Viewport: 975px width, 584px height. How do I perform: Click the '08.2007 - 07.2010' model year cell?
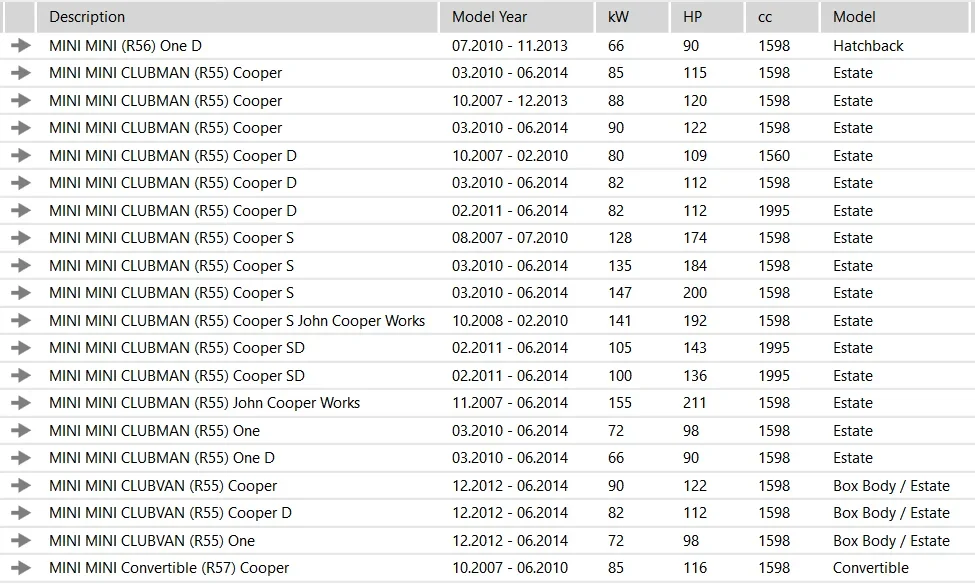click(x=510, y=238)
